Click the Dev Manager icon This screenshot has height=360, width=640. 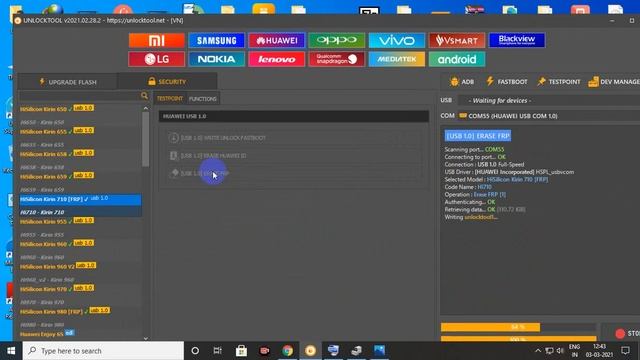click(593, 82)
